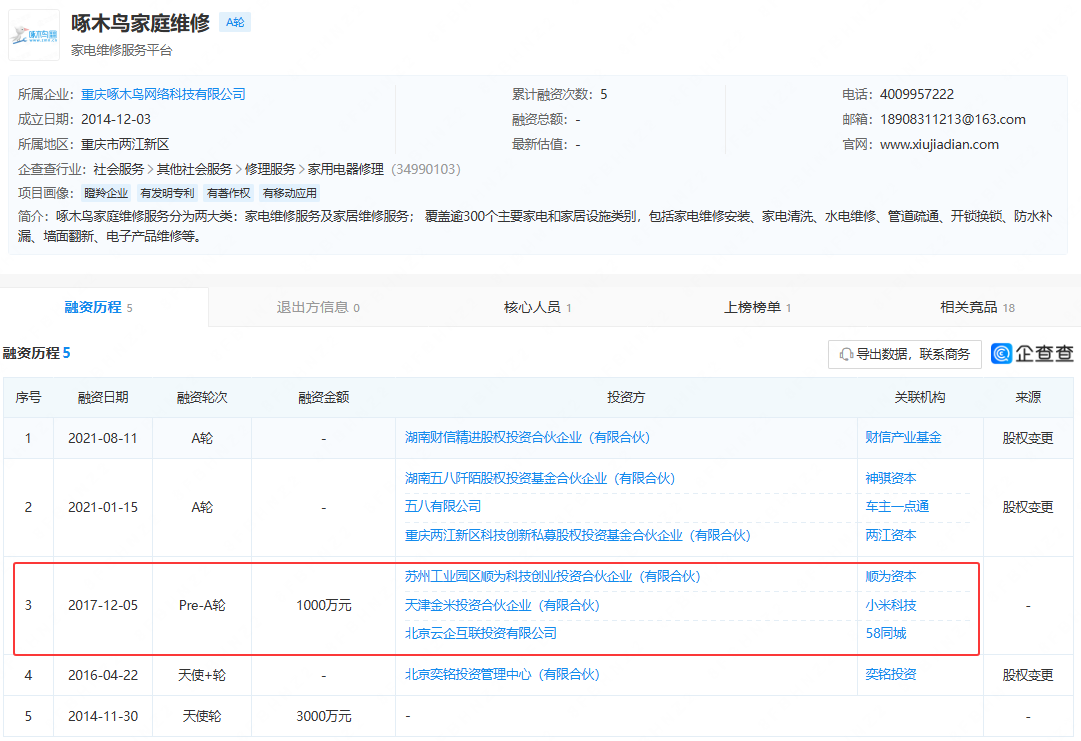Viewport: 1081px width, 741px height.
Task: Click the 有发明专利 project tag
Action: tap(167, 193)
